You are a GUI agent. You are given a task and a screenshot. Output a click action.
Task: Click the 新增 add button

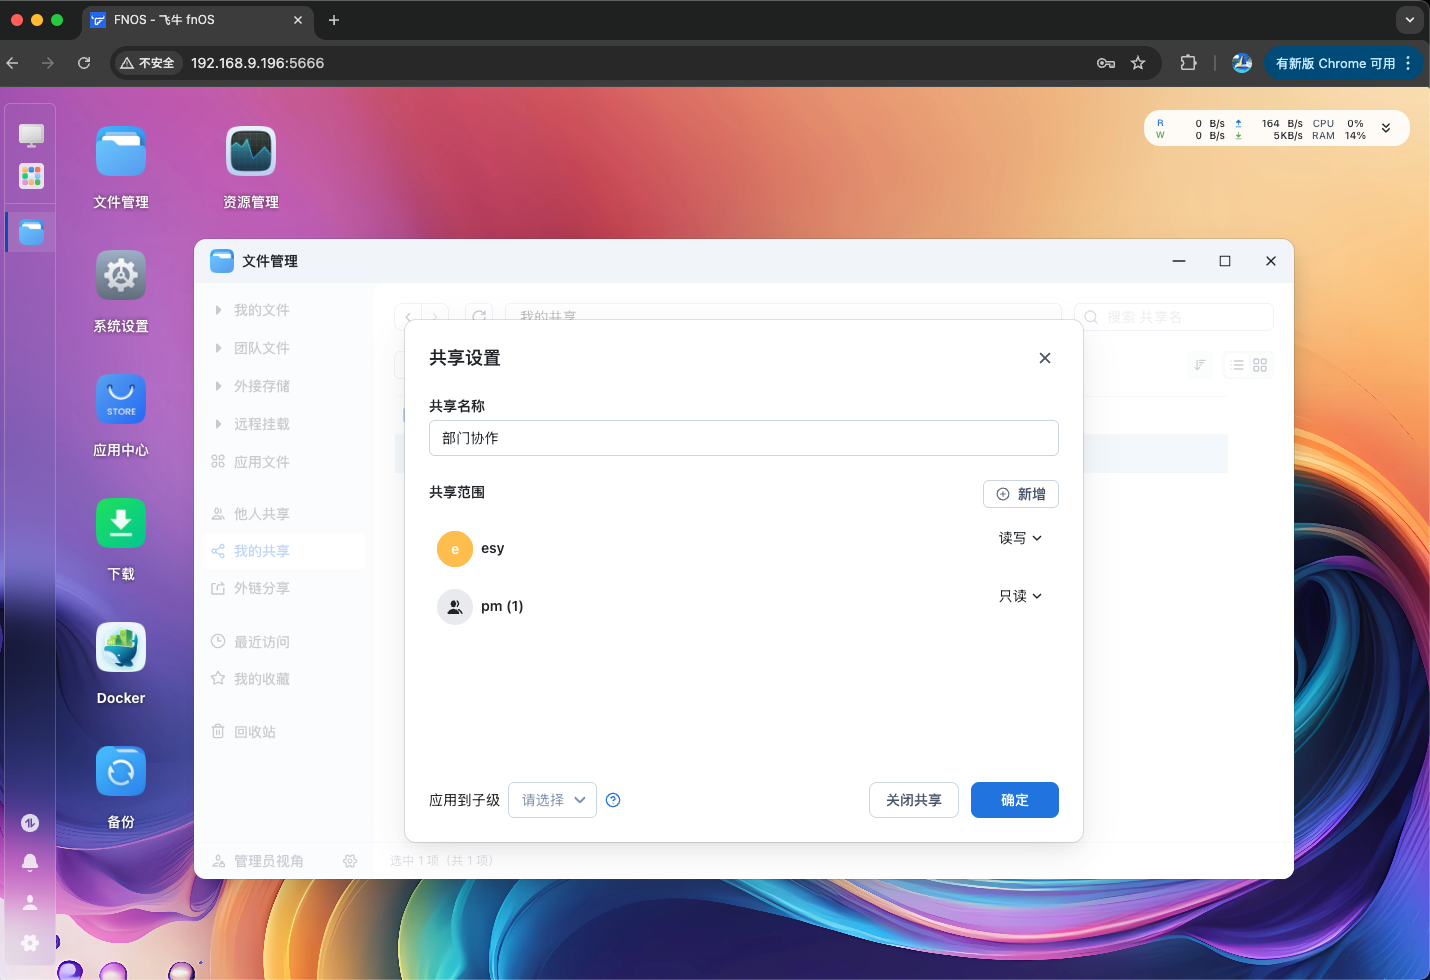(x=1020, y=494)
